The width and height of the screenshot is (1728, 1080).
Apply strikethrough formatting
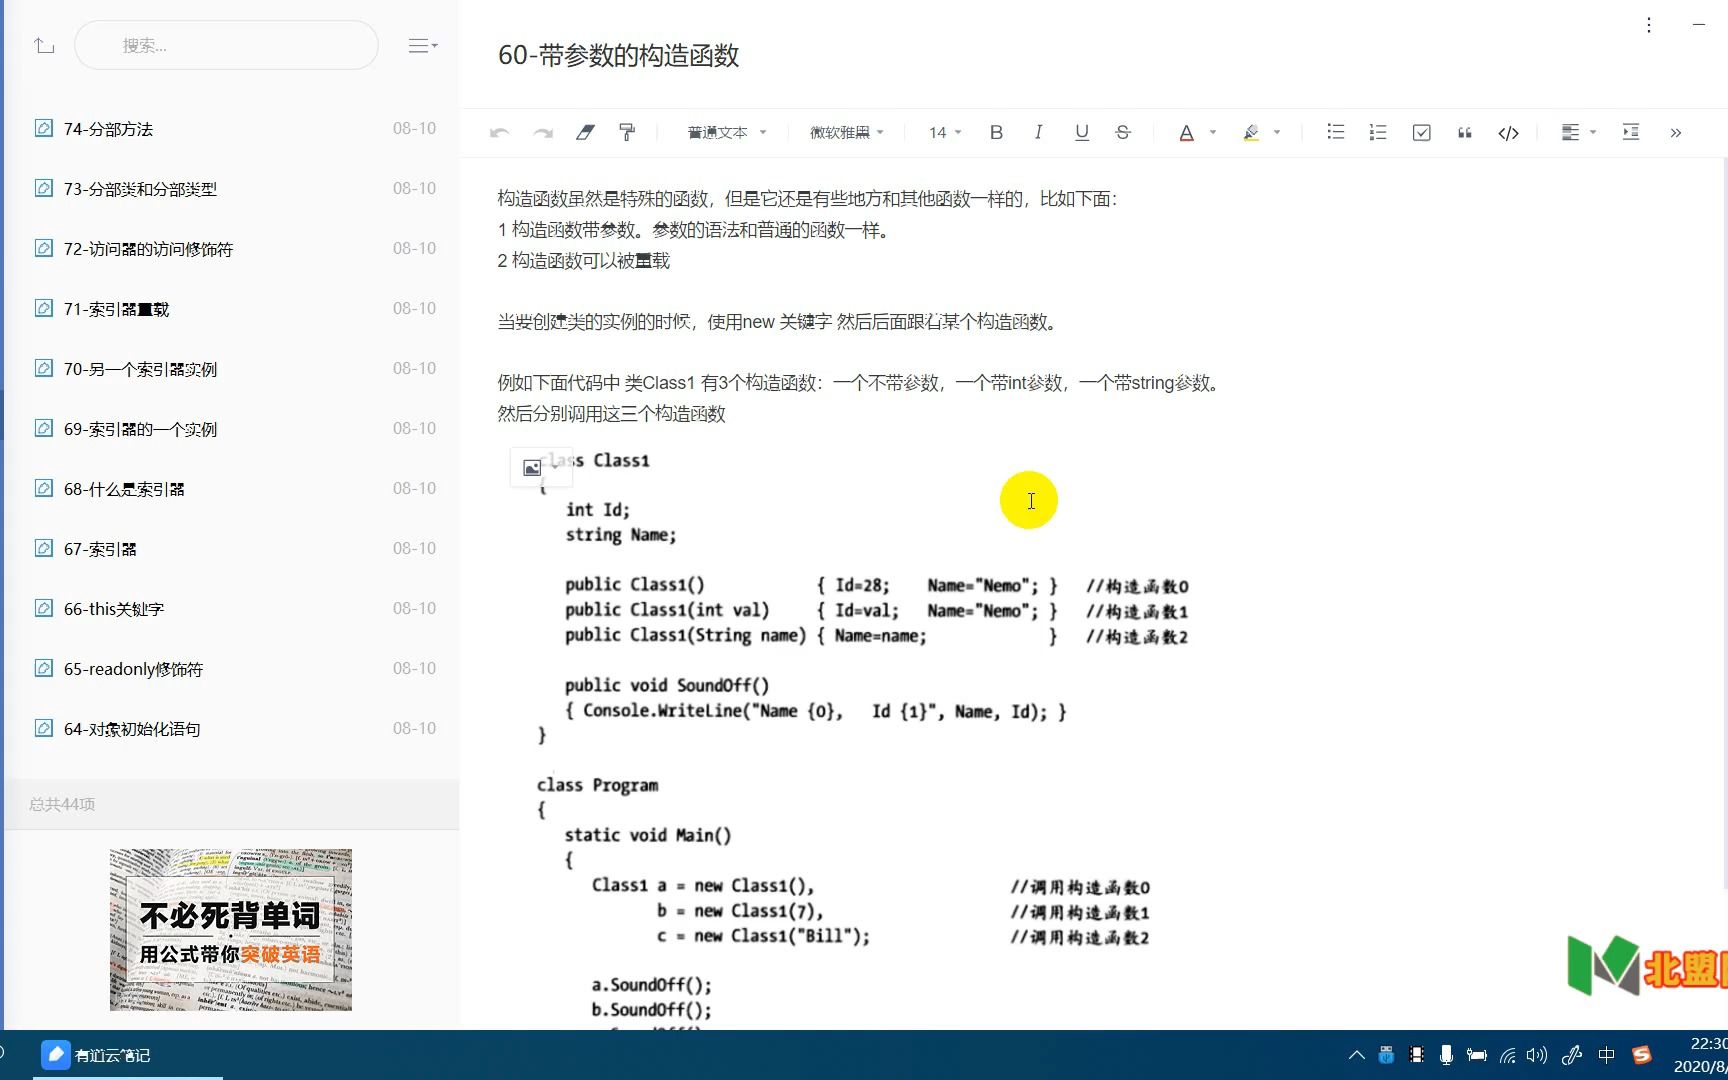pyautogui.click(x=1123, y=131)
